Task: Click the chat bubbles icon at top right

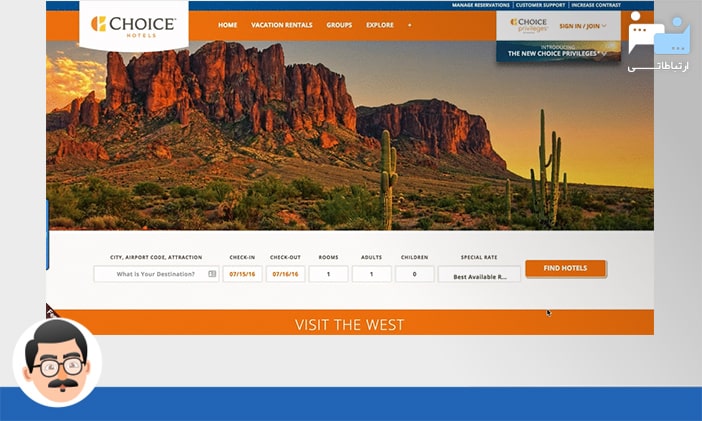Action: 658,37
